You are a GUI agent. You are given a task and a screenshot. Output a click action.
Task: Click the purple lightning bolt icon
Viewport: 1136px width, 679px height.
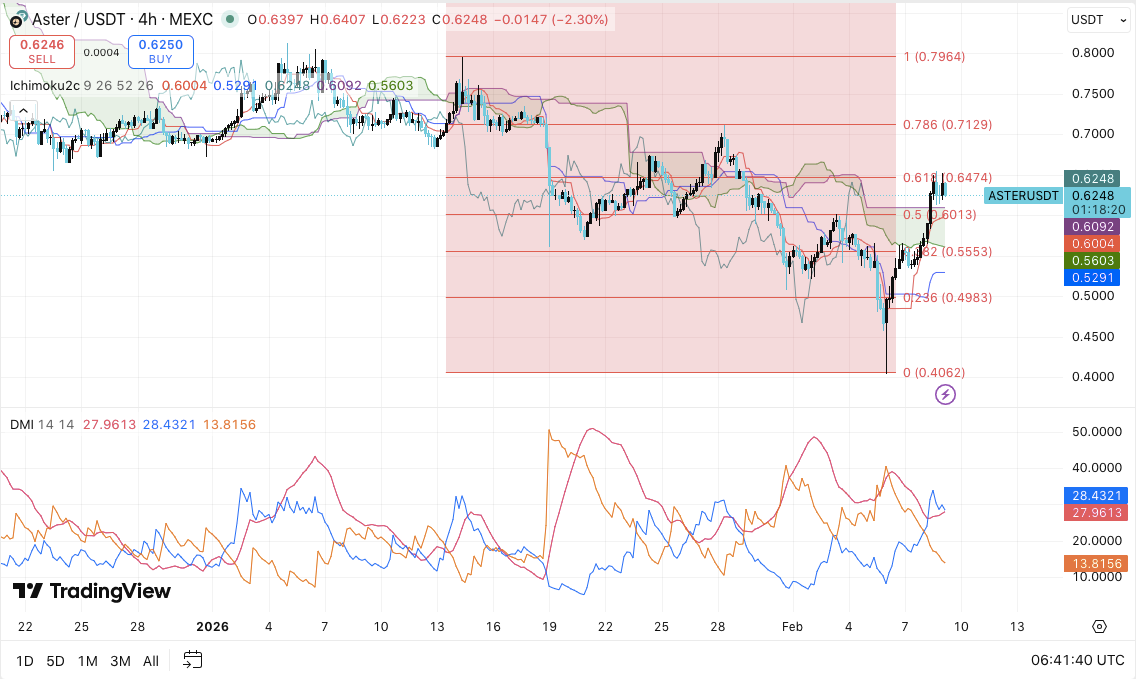pyautogui.click(x=945, y=395)
